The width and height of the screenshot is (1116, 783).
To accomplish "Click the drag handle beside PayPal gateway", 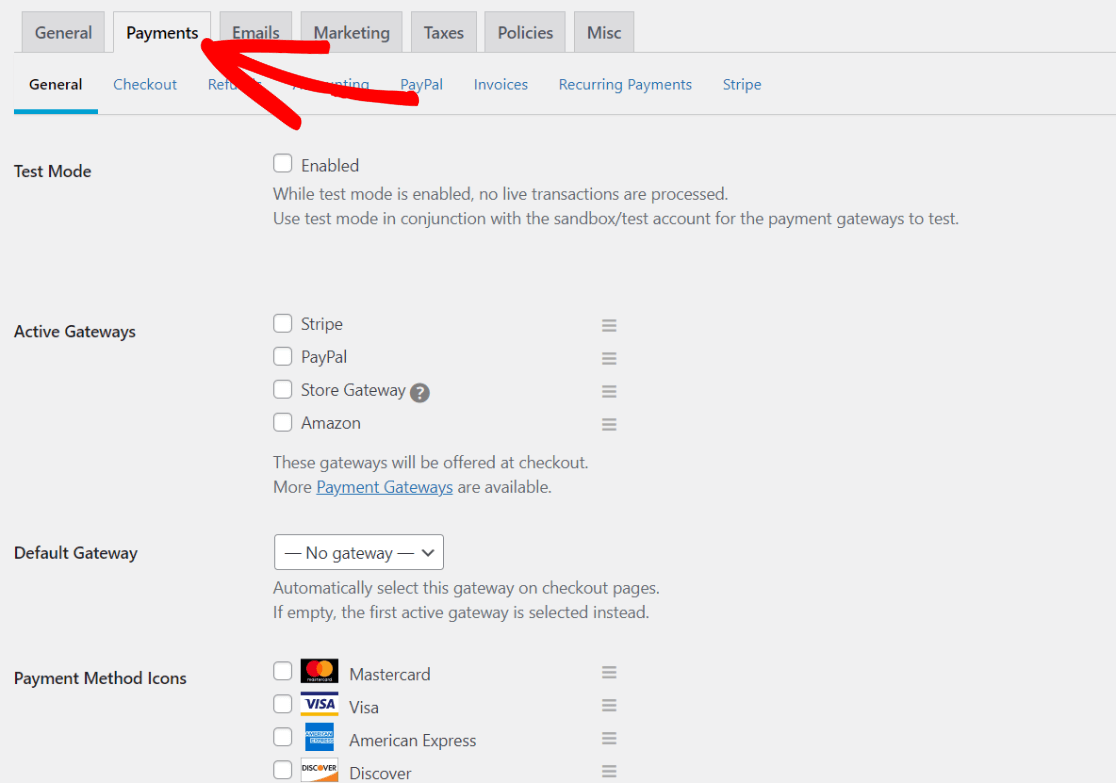I will pos(609,358).
